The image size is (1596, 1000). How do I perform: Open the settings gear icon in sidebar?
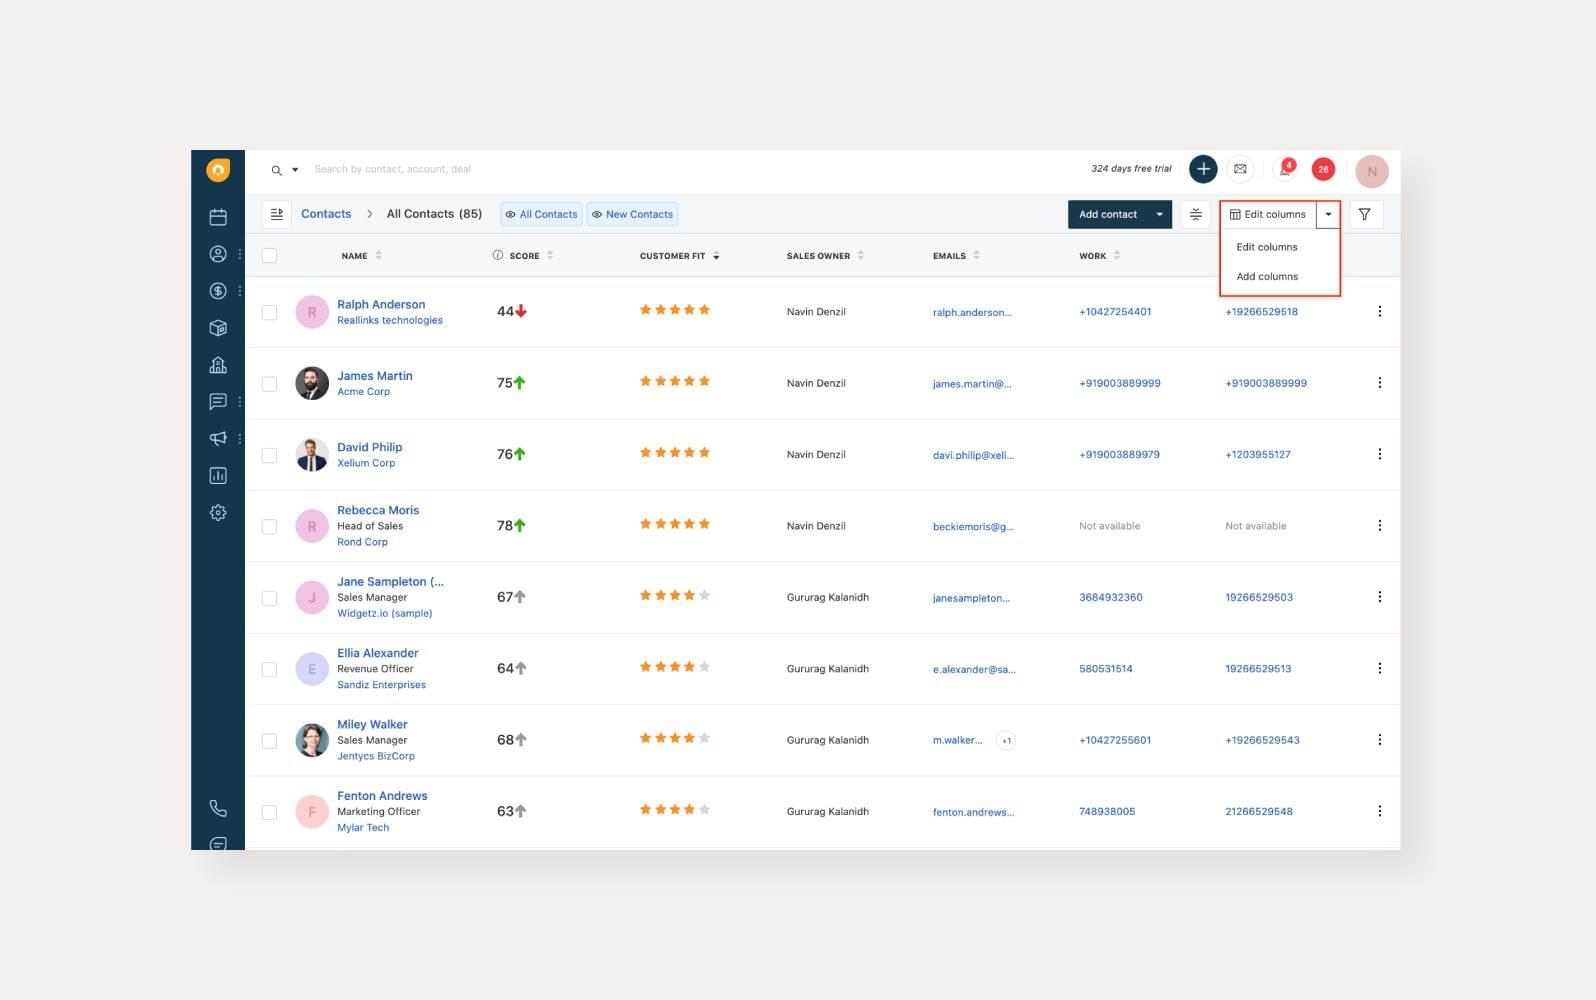pyautogui.click(x=218, y=513)
